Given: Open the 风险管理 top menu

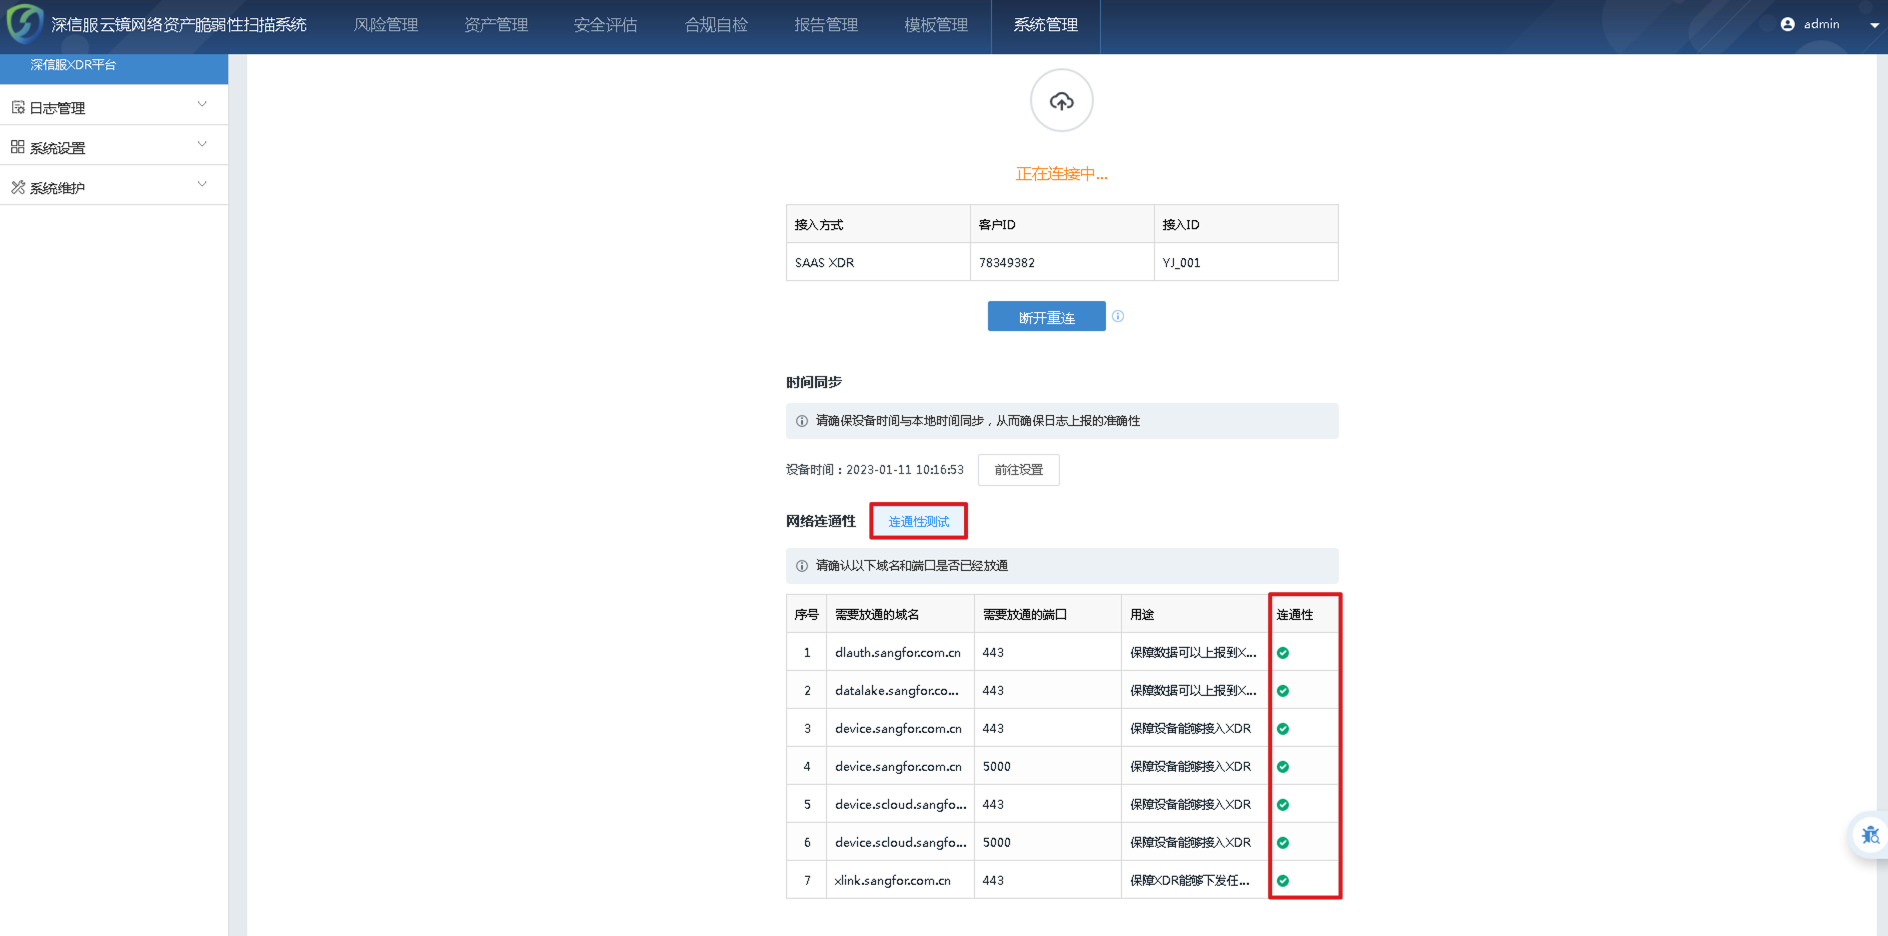Looking at the screenshot, I should (386, 25).
